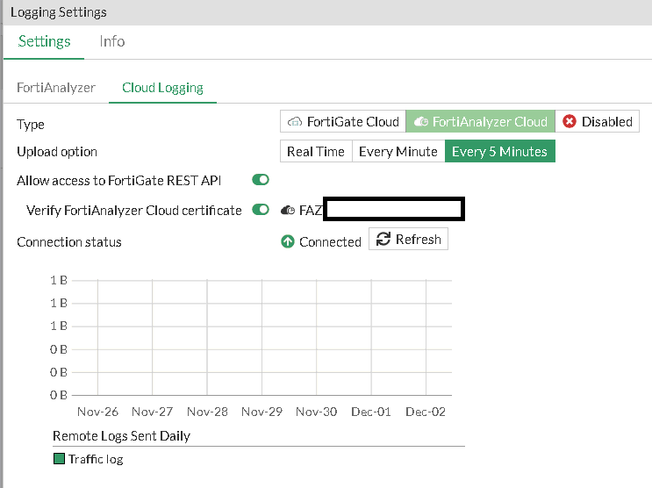
Task: Click the Traffic log green swatch
Action: (59, 459)
